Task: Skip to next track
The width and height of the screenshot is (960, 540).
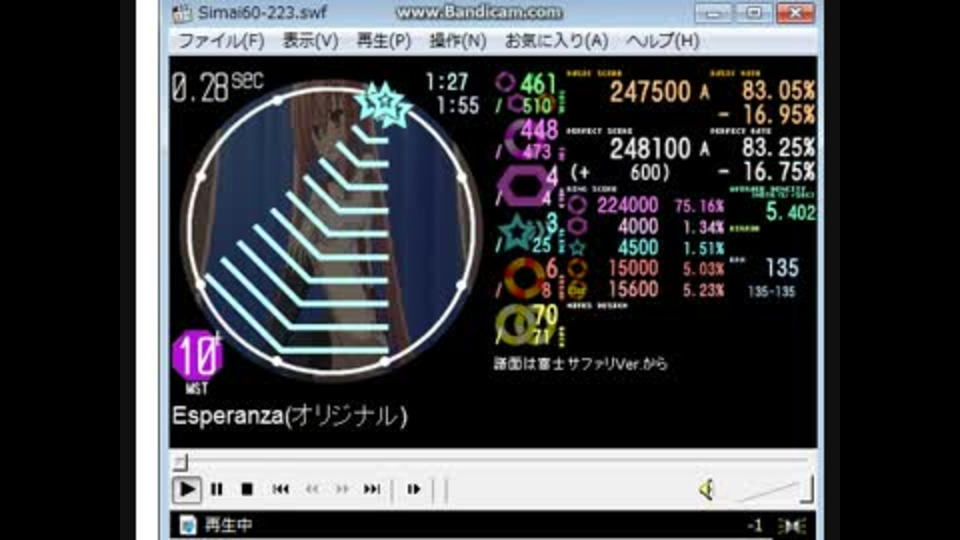Action: pyautogui.click(x=372, y=489)
